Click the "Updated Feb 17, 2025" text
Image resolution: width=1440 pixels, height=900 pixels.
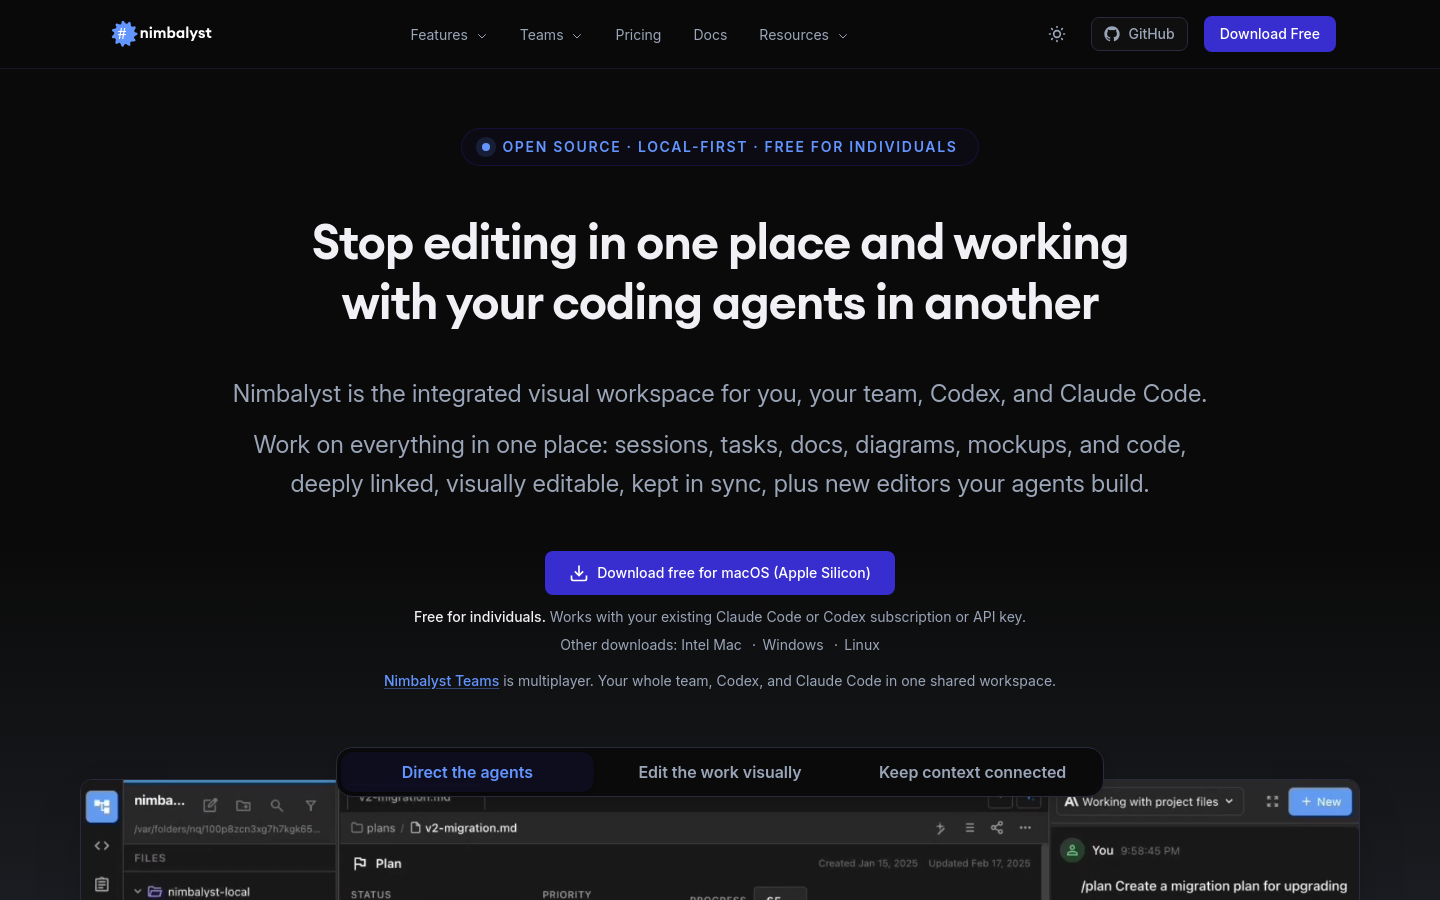tap(979, 863)
